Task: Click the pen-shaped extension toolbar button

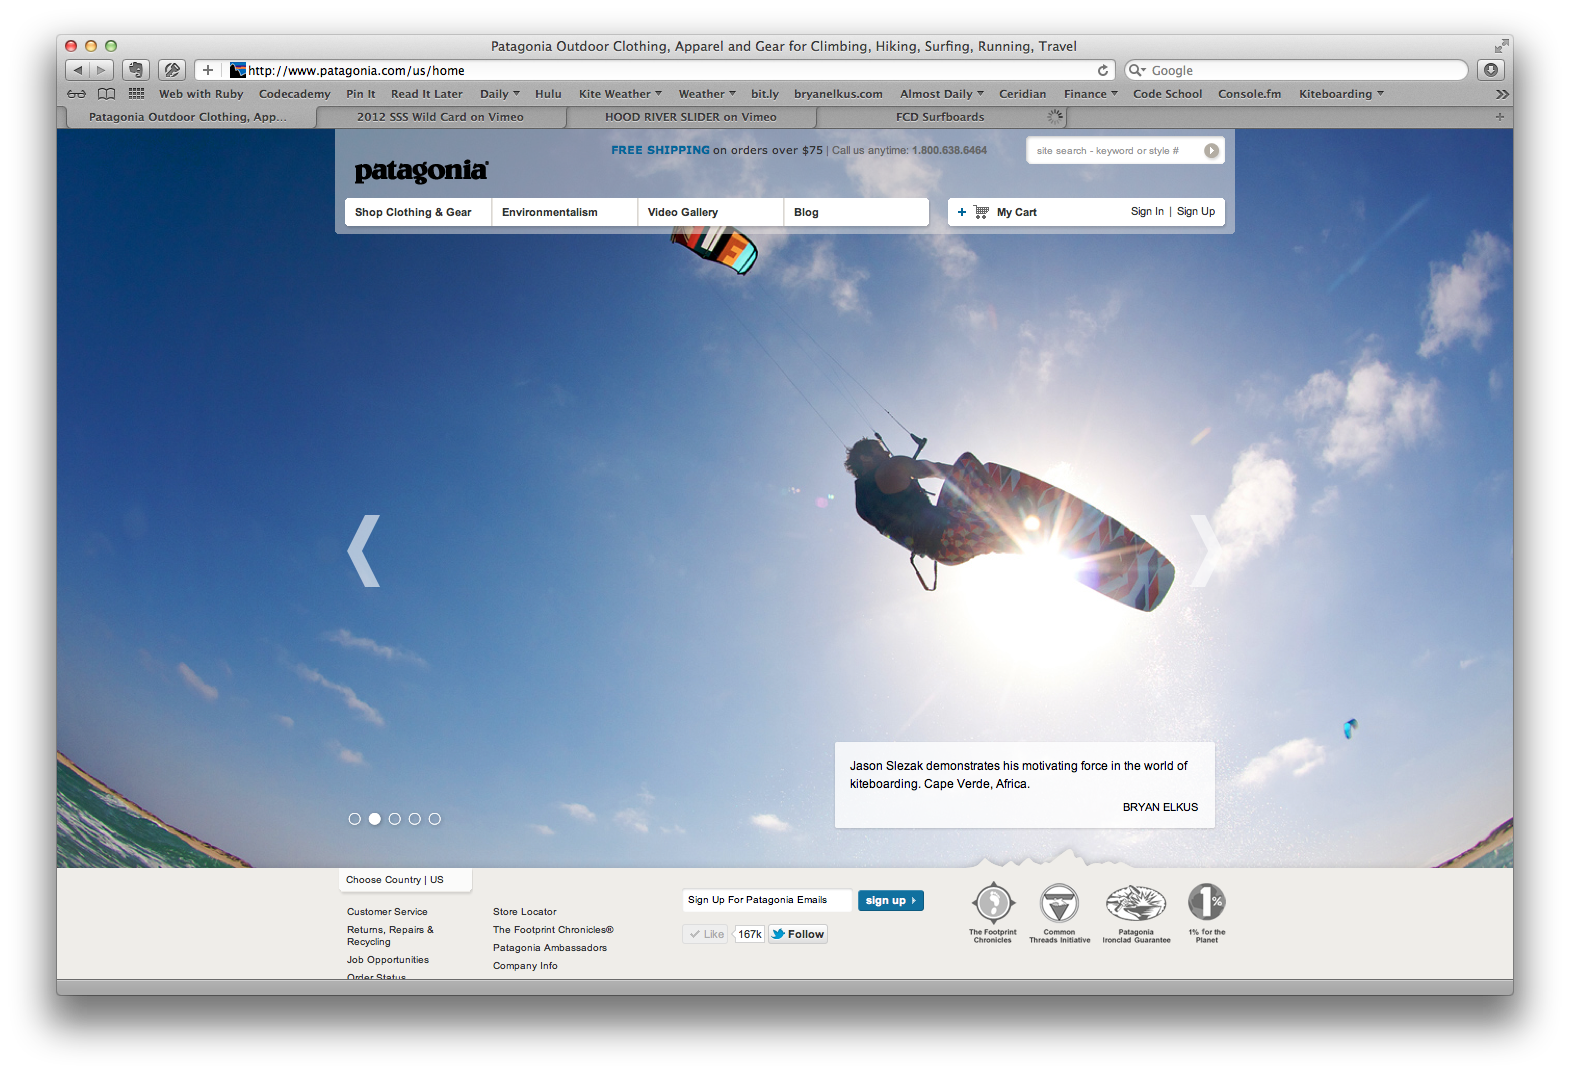Action: click(x=172, y=70)
